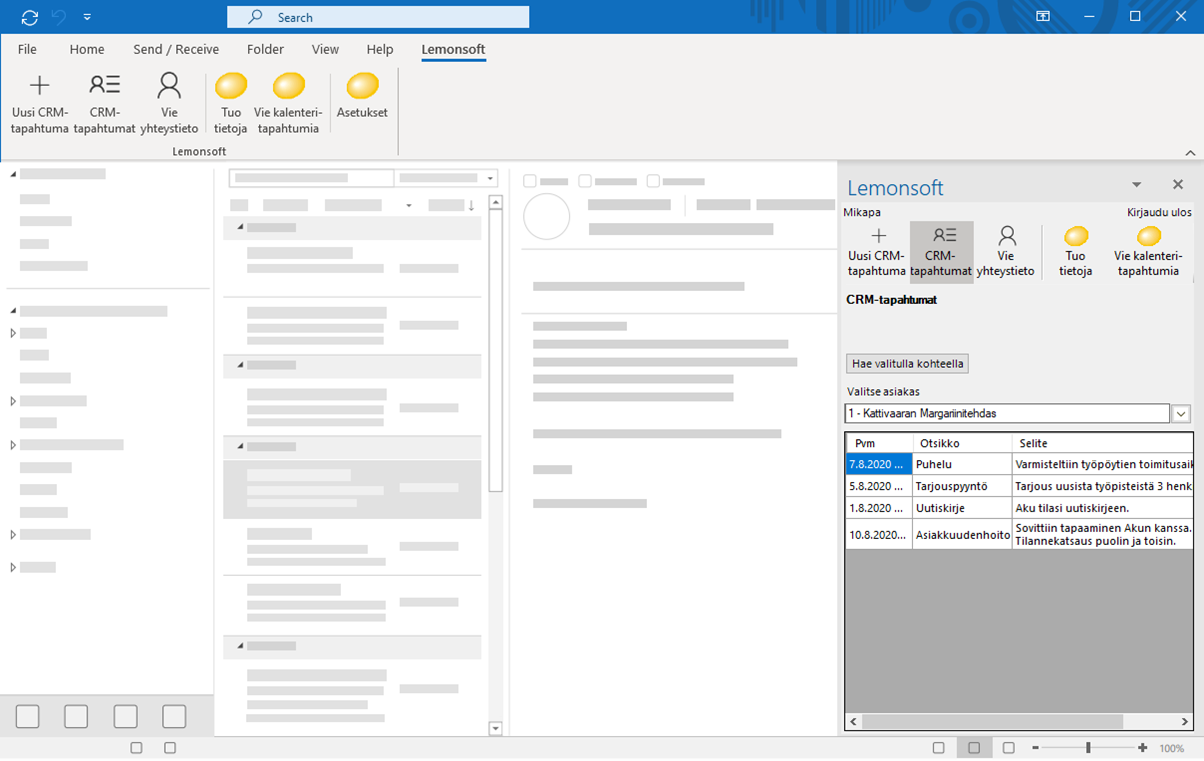Click the Kirjaudu ulos link
Image resolution: width=1204 pixels, height=761 pixels.
(1159, 212)
